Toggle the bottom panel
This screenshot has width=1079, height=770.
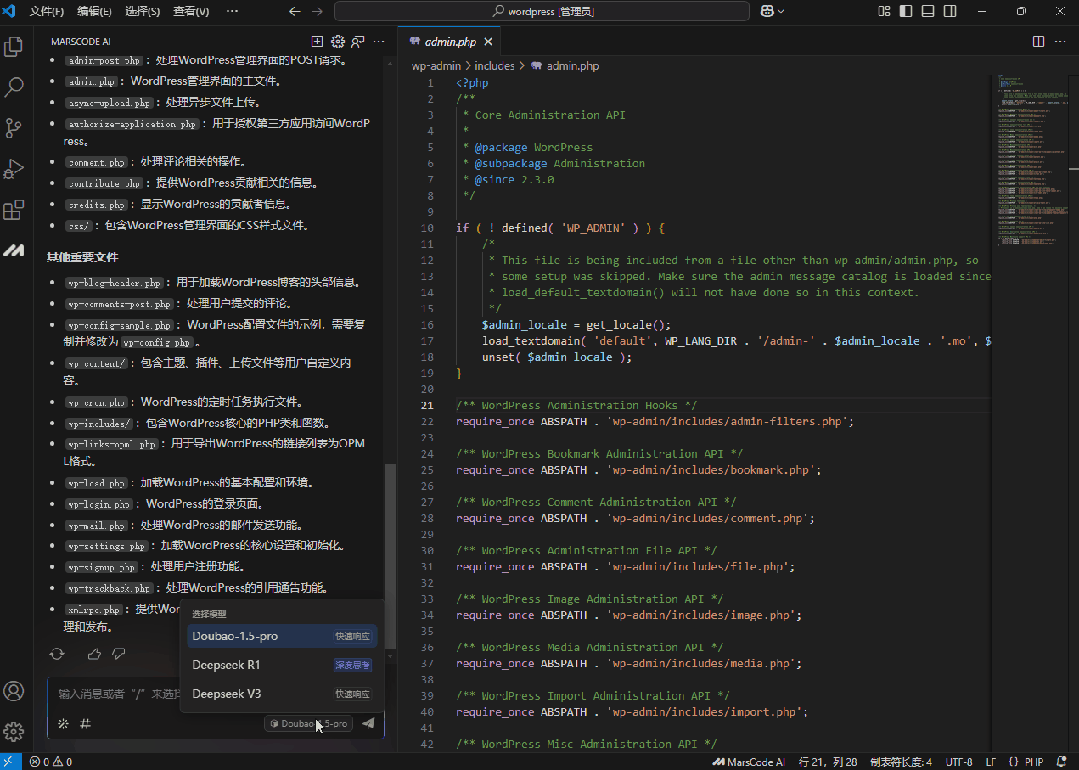[928, 11]
